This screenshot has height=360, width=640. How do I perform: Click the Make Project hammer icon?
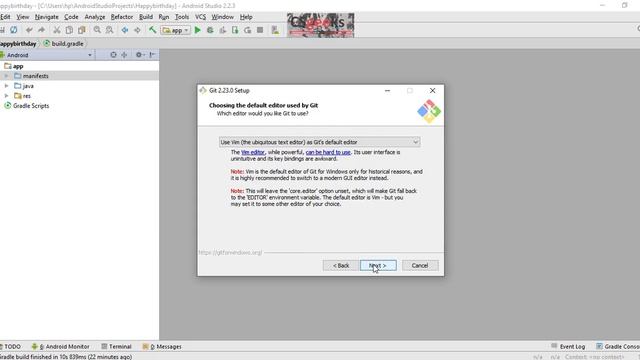[x=153, y=30]
